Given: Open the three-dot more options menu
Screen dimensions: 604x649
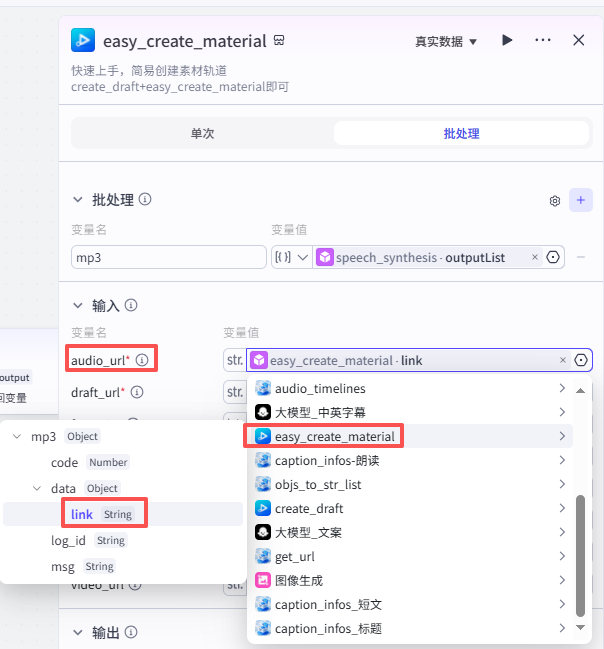Looking at the screenshot, I should pyautogui.click(x=543, y=41).
